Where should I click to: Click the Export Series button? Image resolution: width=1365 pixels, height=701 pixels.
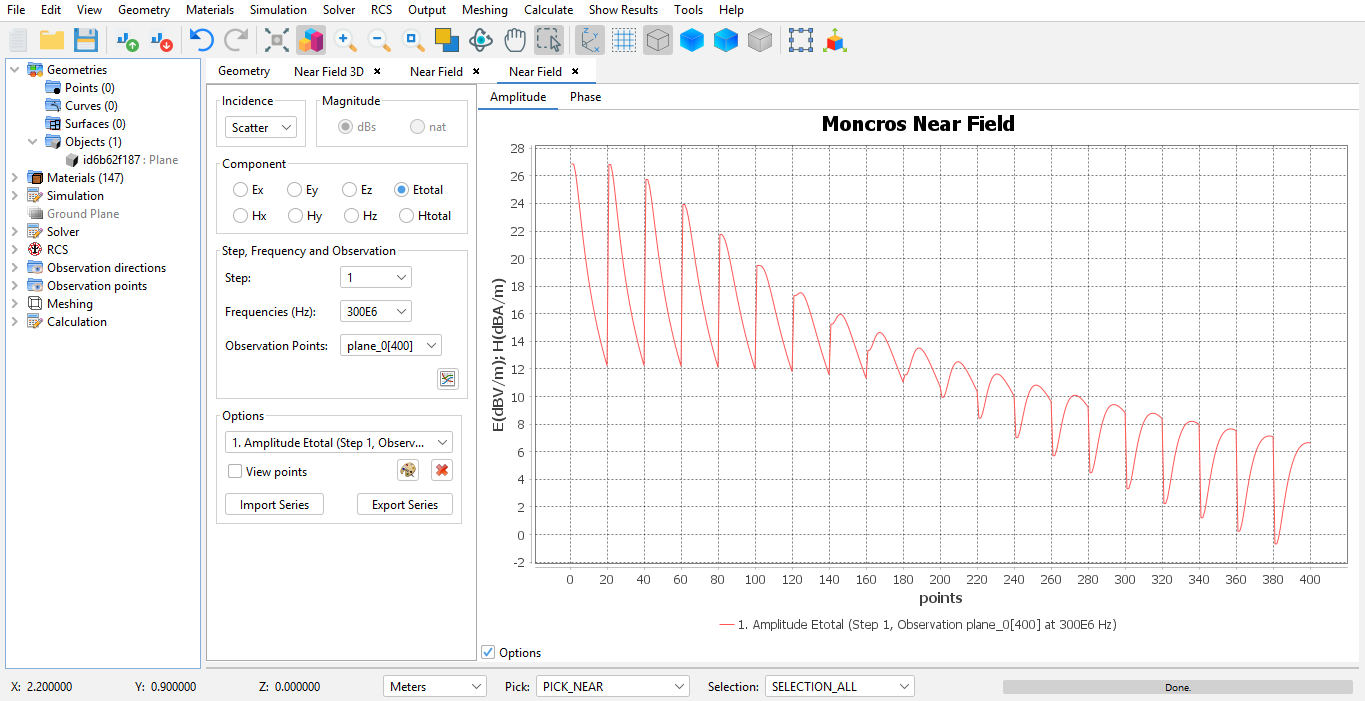(x=404, y=505)
